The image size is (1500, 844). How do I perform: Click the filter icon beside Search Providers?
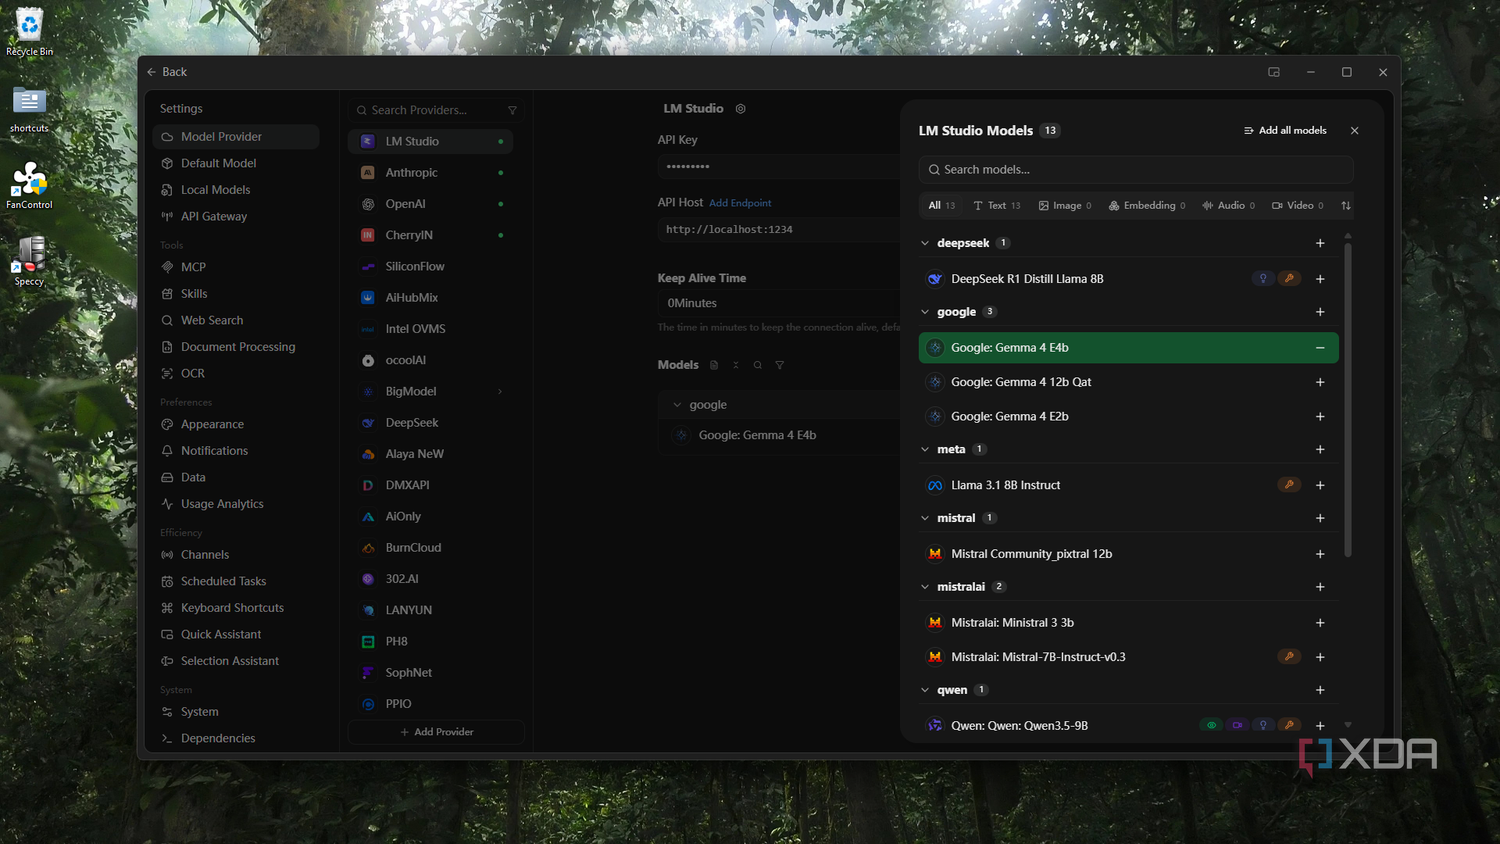click(x=512, y=110)
